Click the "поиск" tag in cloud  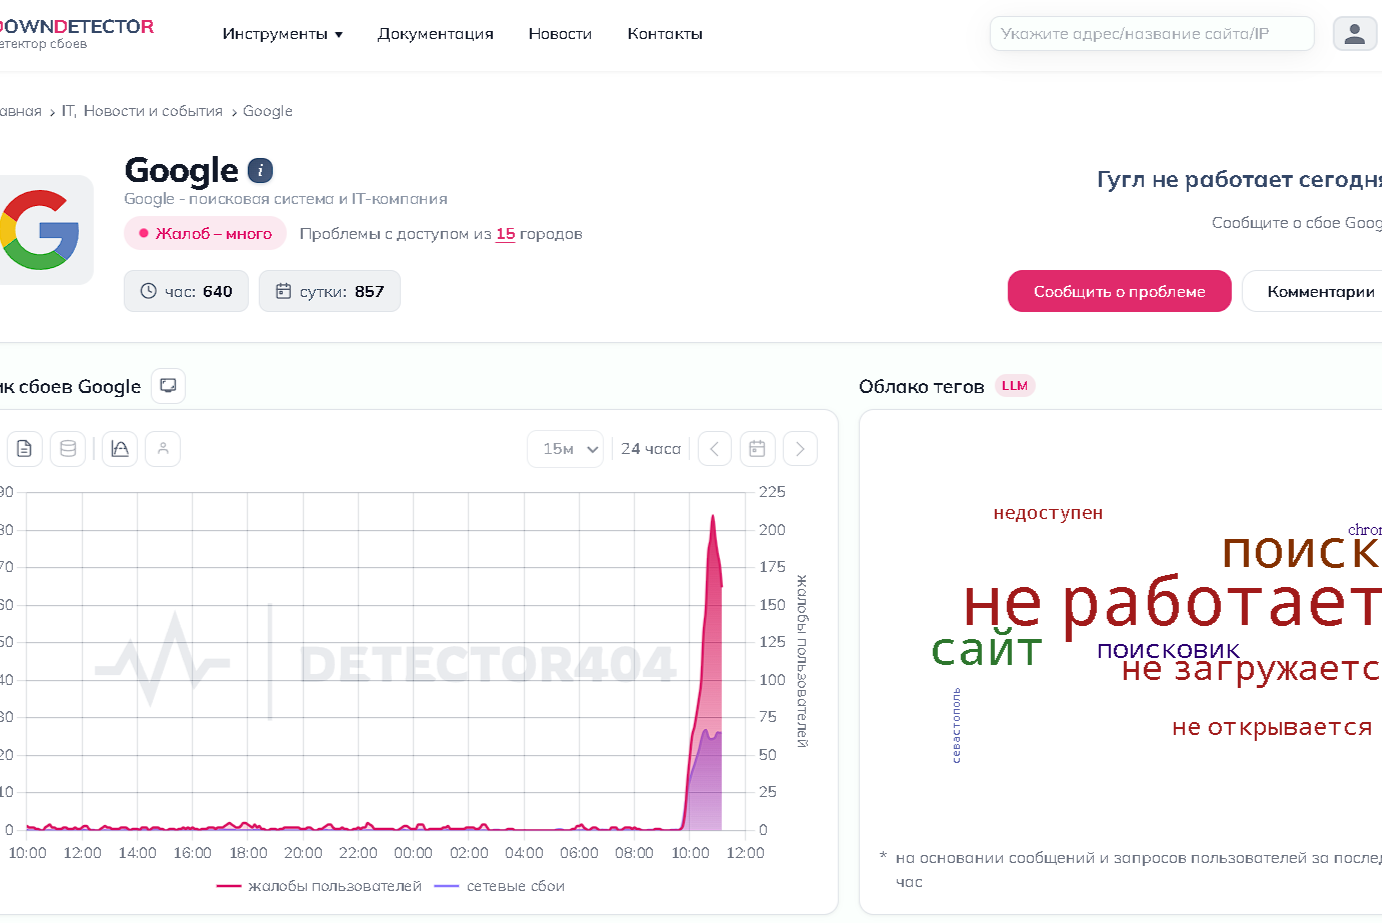tap(1301, 550)
